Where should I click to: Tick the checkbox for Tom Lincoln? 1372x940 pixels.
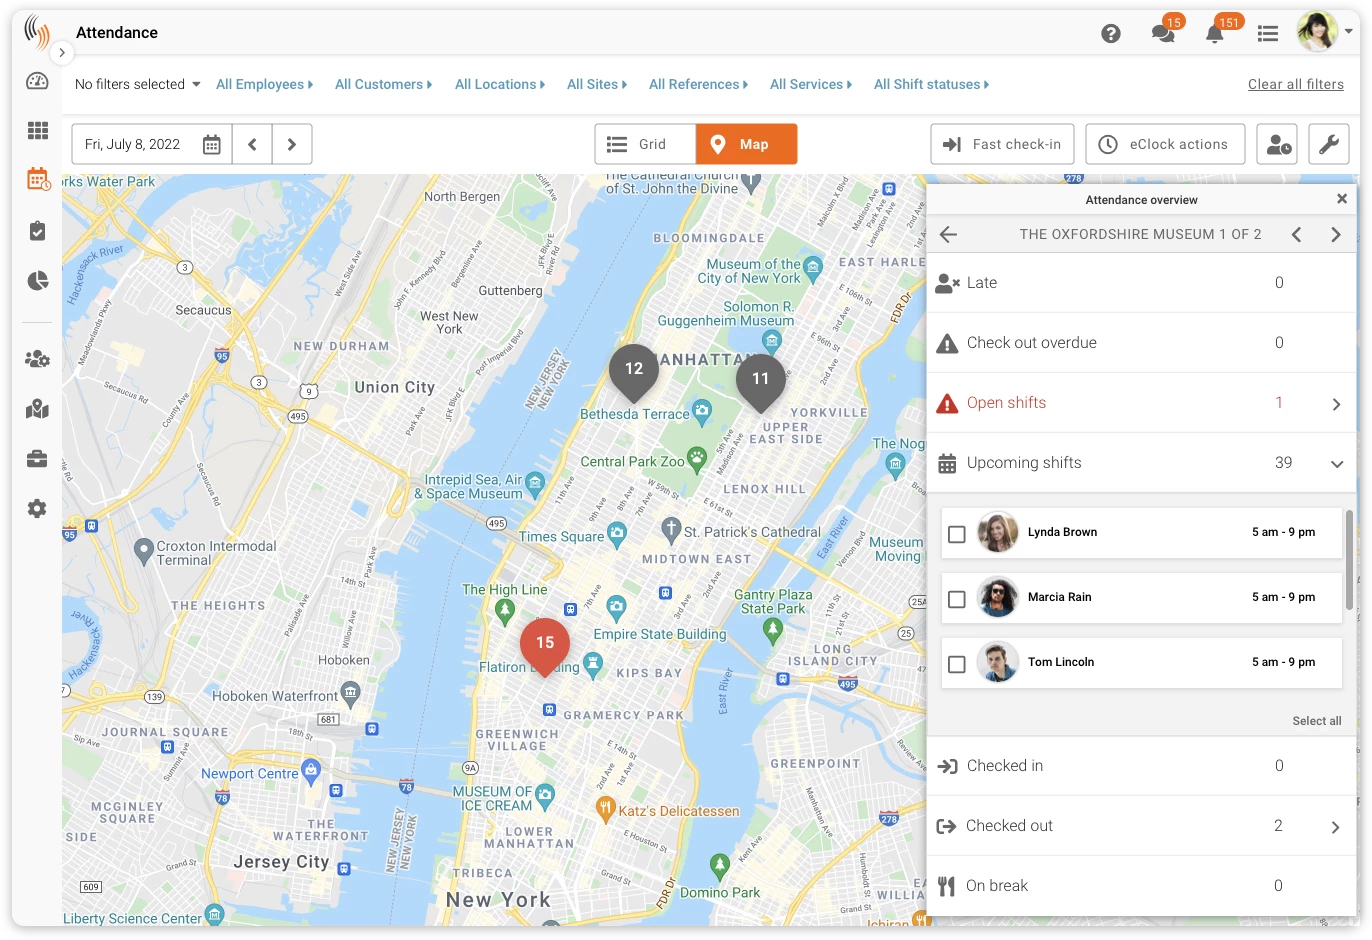tap(957, 664)
